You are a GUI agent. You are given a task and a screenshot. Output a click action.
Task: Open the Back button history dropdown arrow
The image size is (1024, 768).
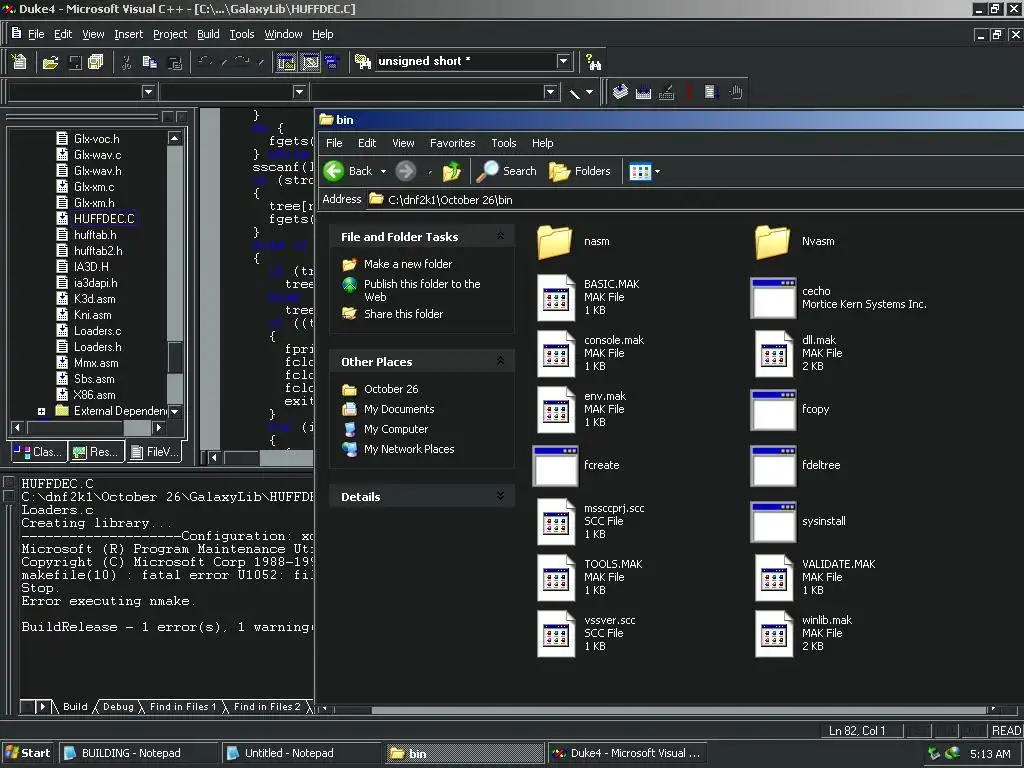383,172
